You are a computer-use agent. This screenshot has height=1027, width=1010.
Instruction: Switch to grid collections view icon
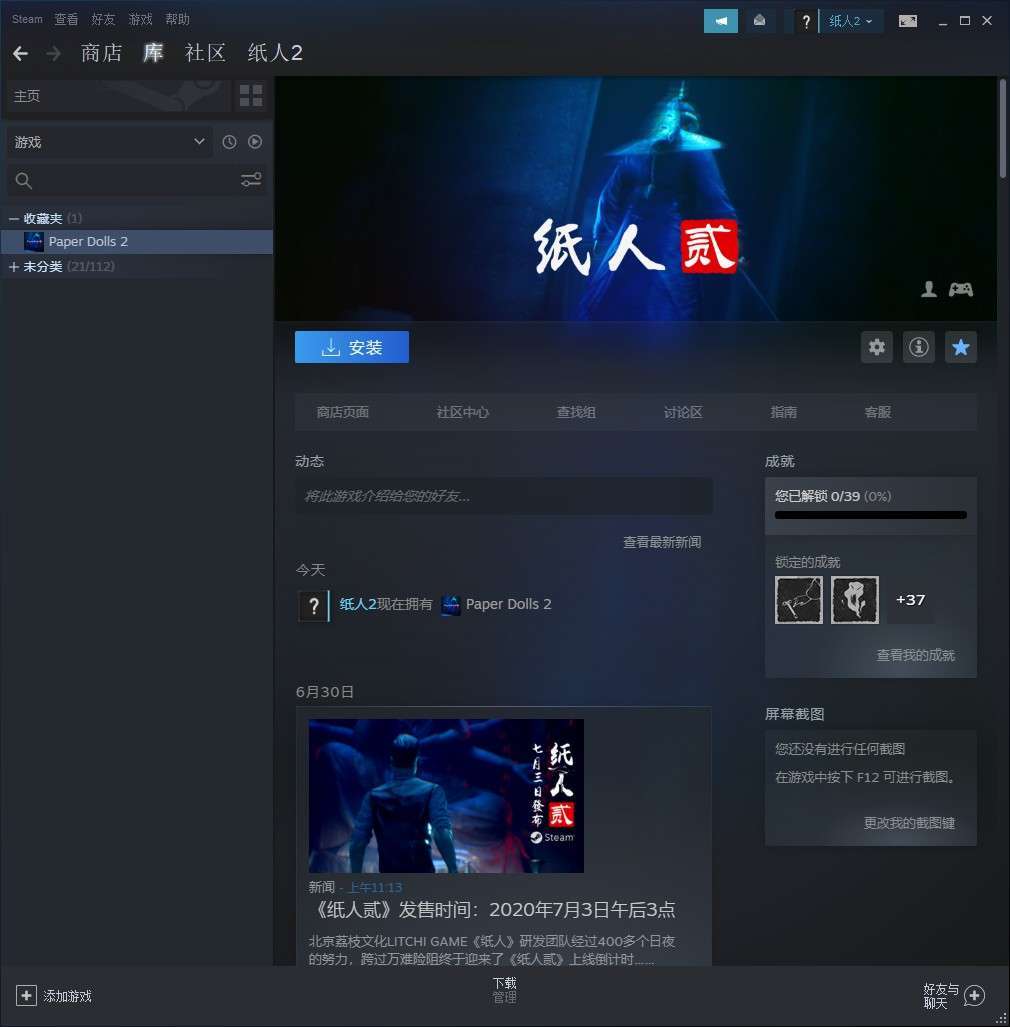[251, 96]
